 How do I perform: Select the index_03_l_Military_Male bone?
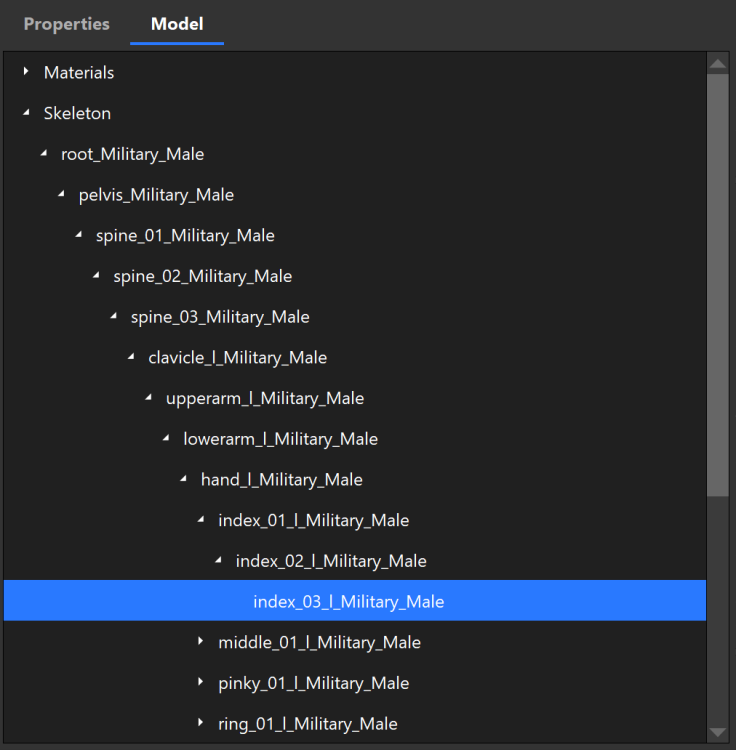[x=348, y=602]
